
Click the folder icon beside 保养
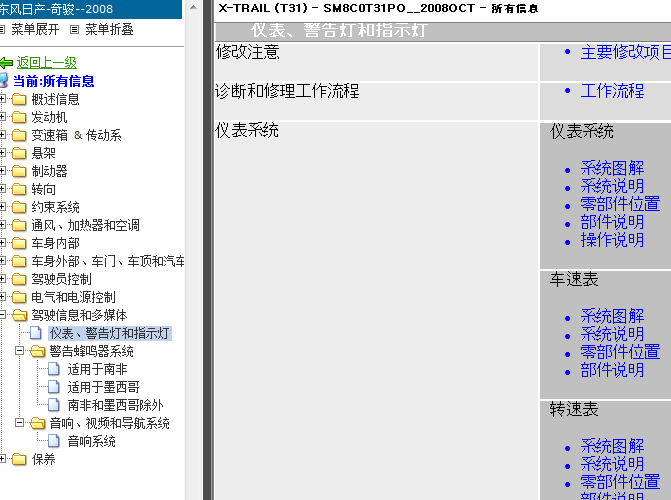pos(19,460)
